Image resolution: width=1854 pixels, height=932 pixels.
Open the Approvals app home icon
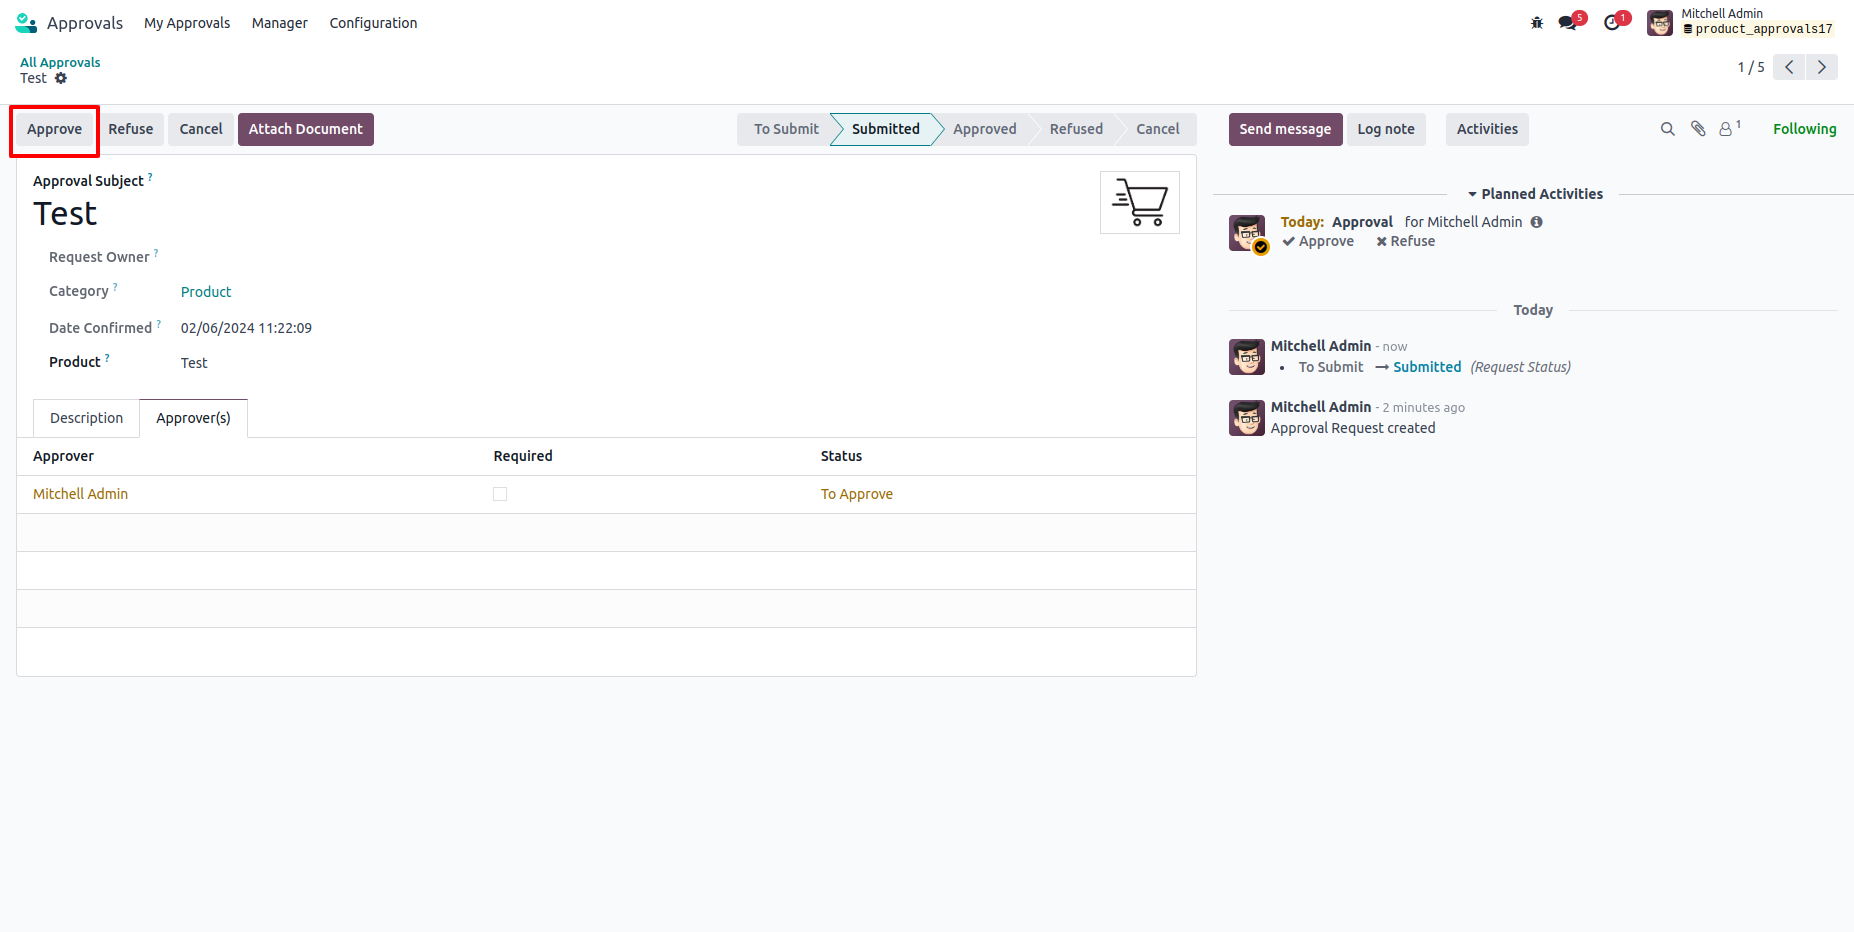point(26,23)
